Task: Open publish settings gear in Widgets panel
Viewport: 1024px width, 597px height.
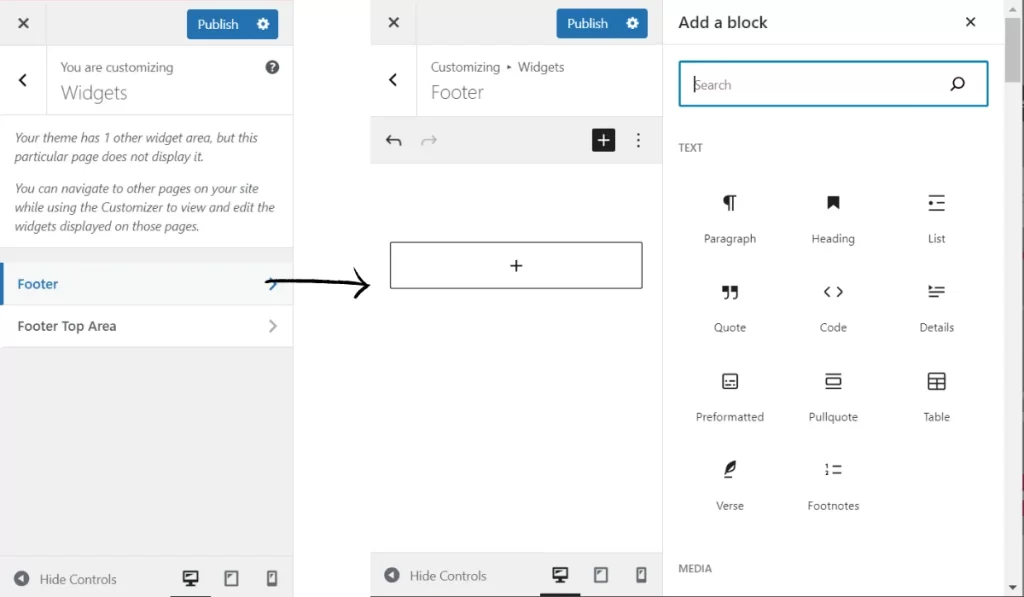Action: 263,24
